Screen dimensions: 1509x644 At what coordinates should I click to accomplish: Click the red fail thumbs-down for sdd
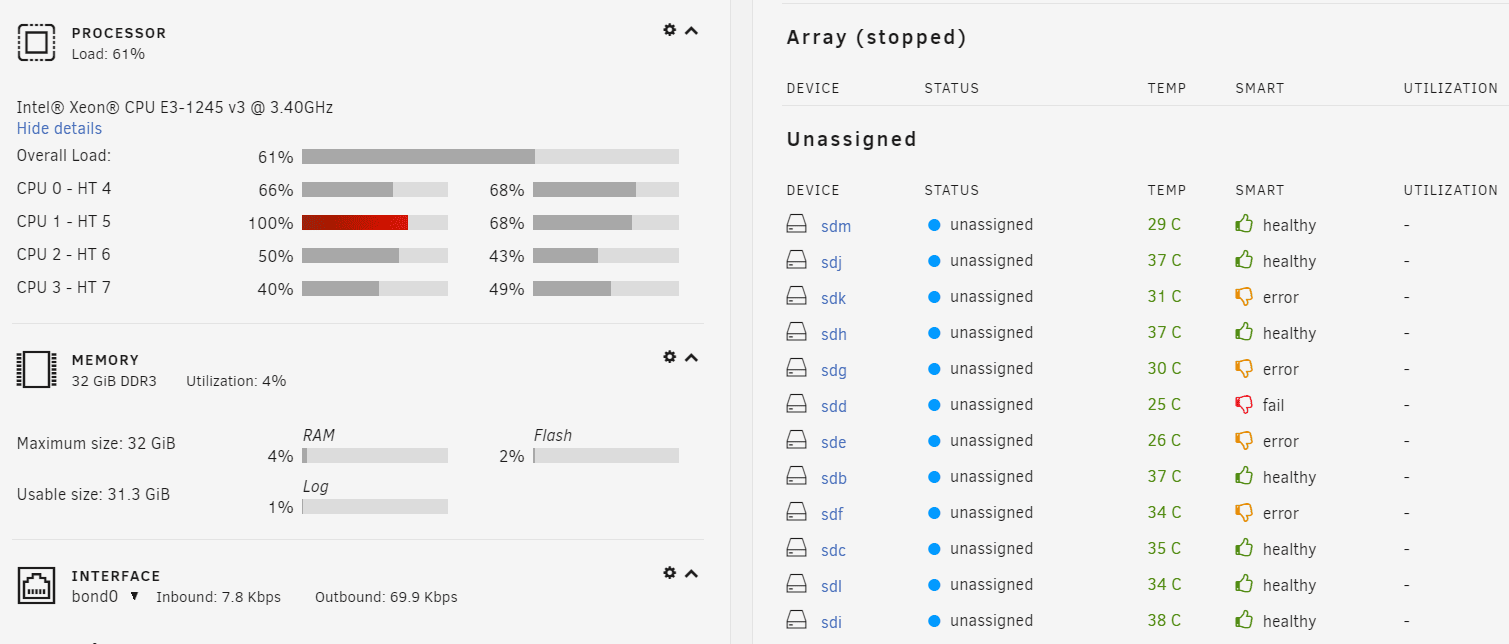pos(1244,405)
